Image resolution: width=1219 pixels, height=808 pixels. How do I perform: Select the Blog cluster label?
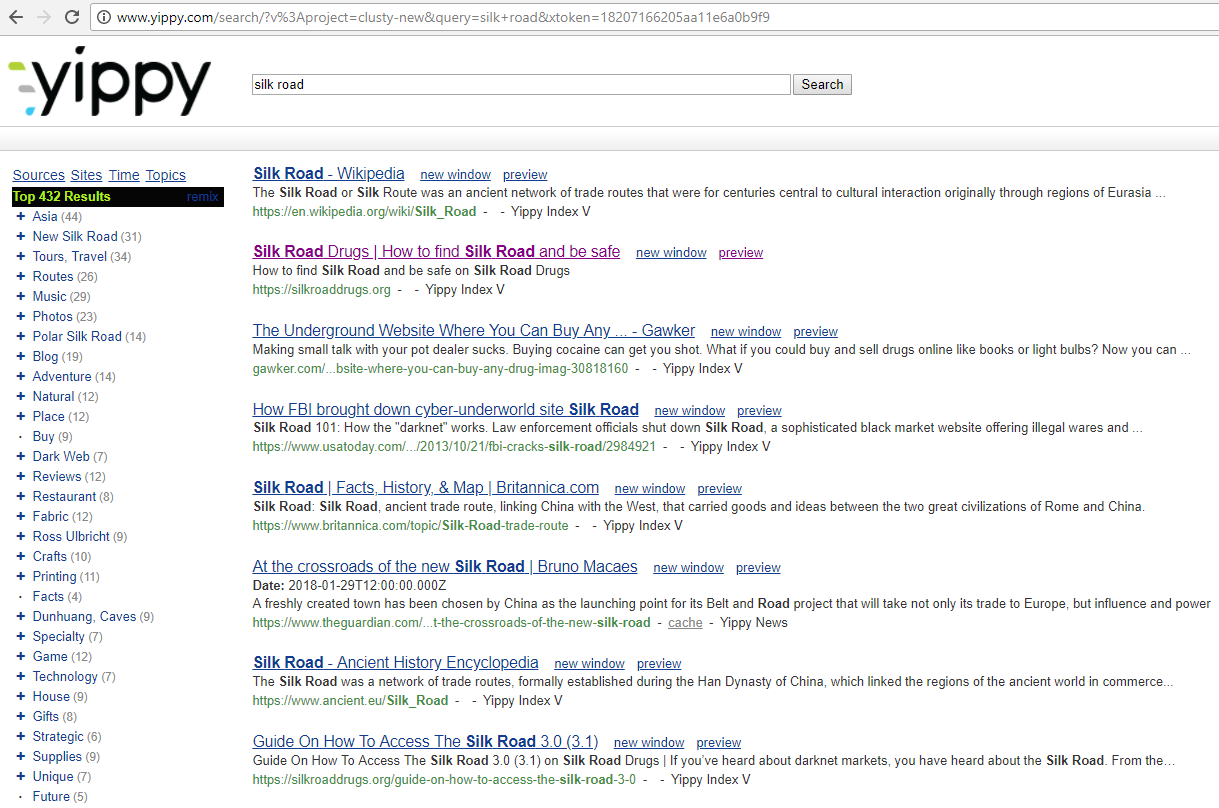(45, 356)
